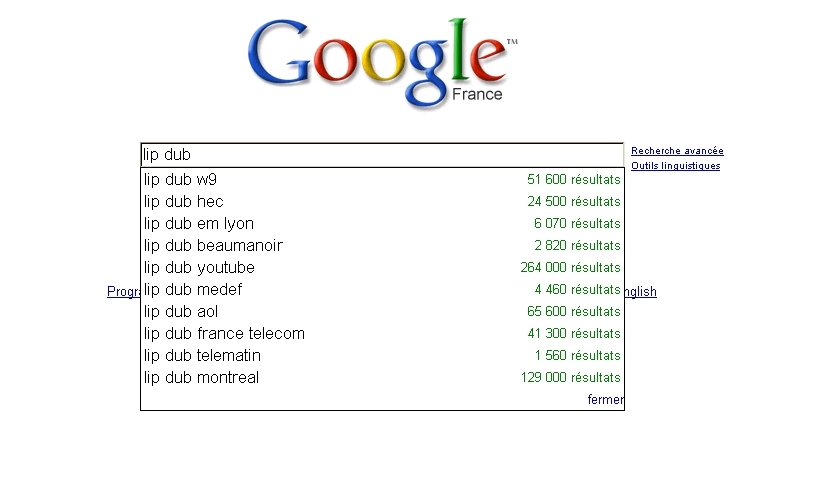Select the 'lip dub w9' suggestion
The height and width of the screenshot is (478, 816).
[180, 180]
